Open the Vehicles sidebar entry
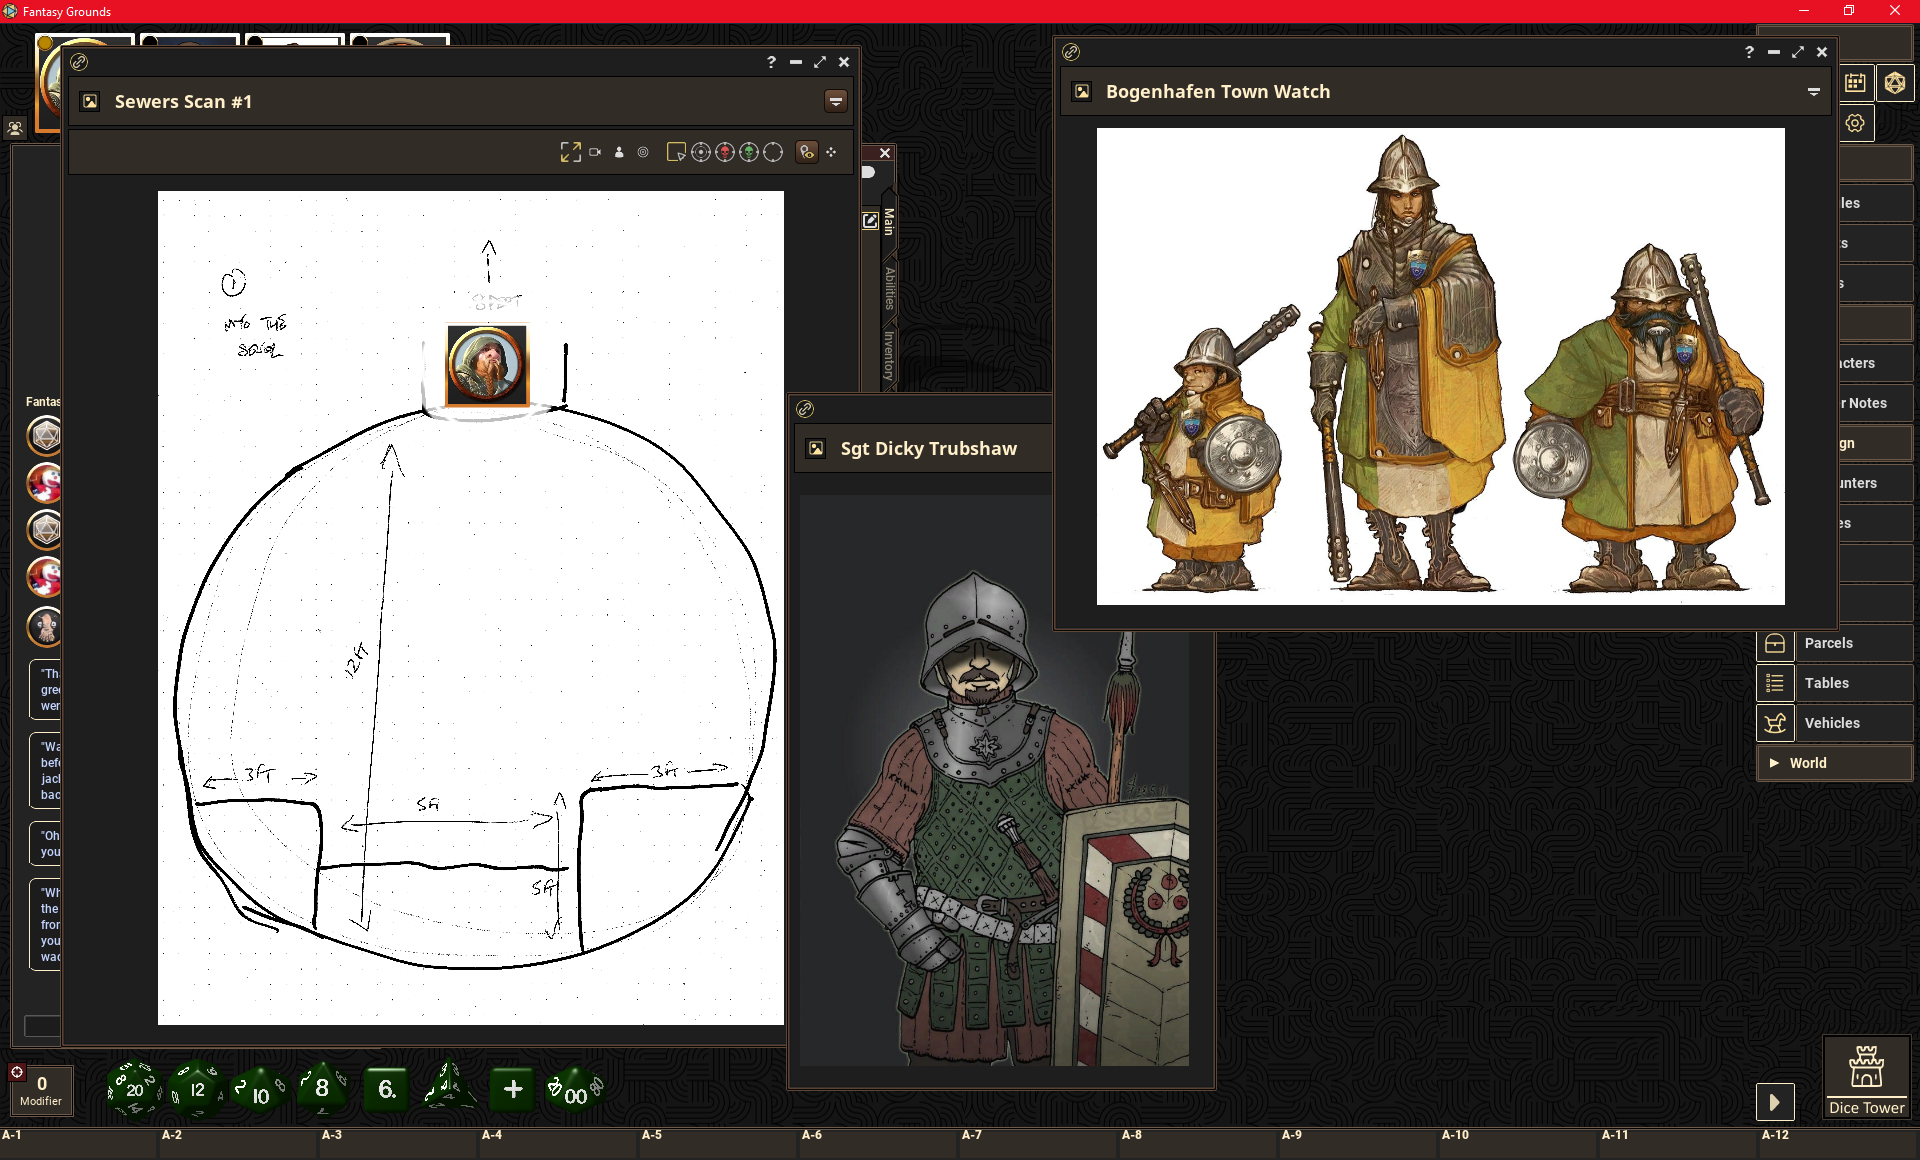Viewport: 1920px width, 1160px height. [1834, 723]
